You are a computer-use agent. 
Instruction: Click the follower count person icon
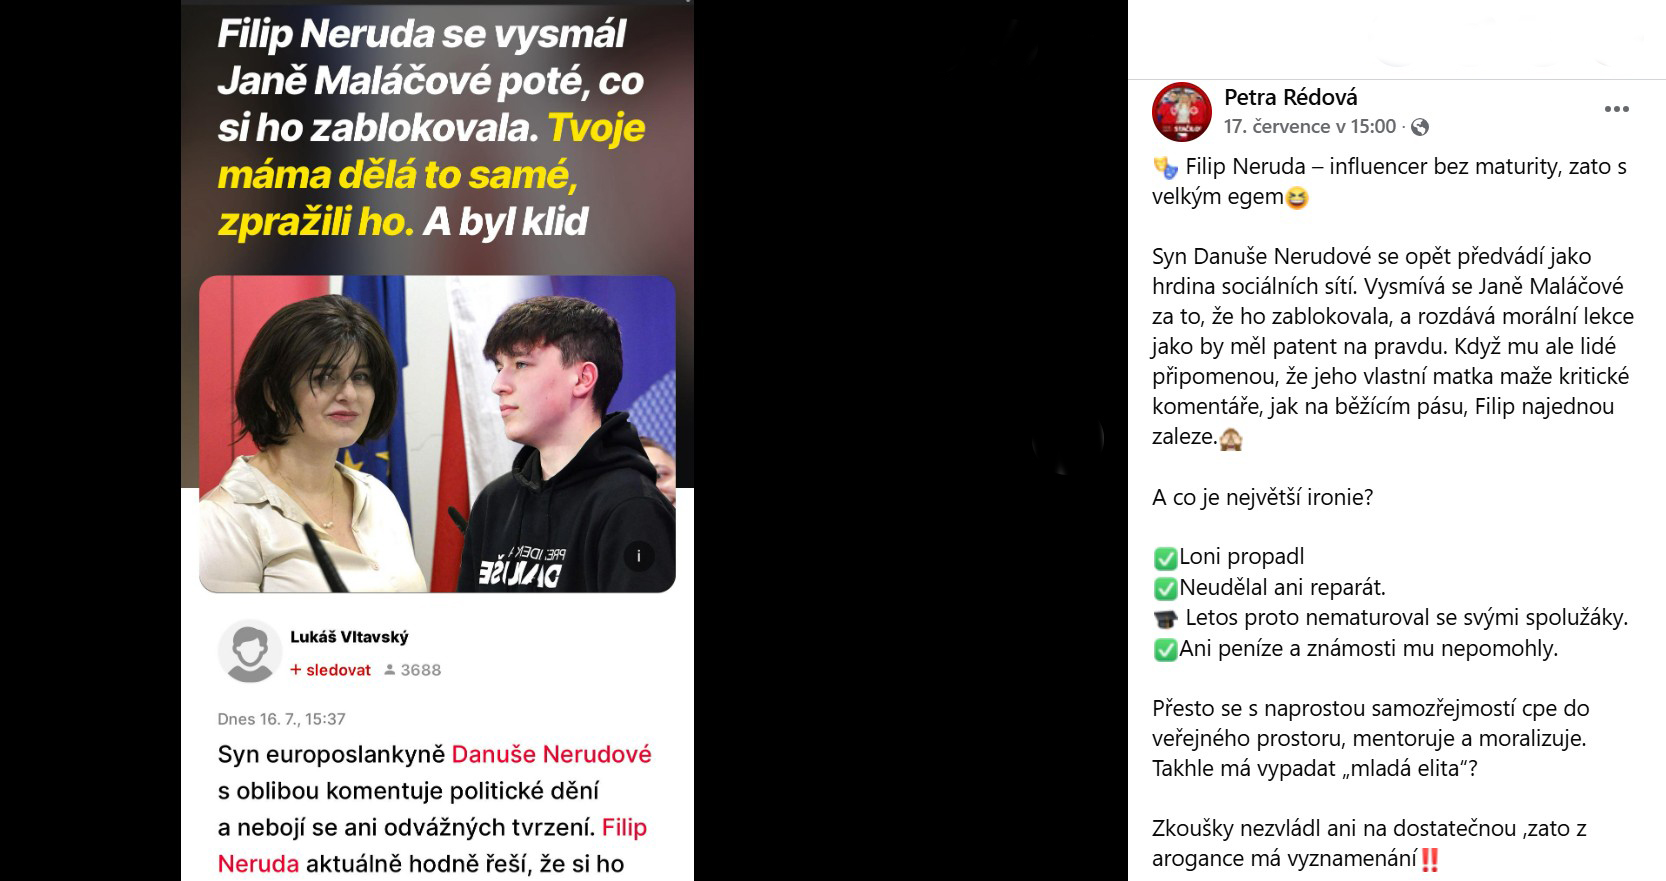[x=390, y=670]
